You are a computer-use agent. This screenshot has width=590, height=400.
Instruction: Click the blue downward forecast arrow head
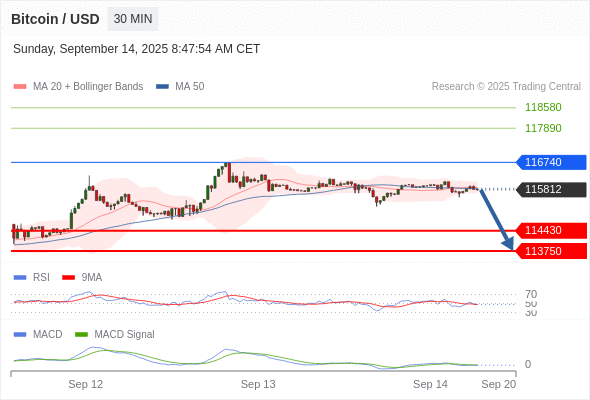508,244
